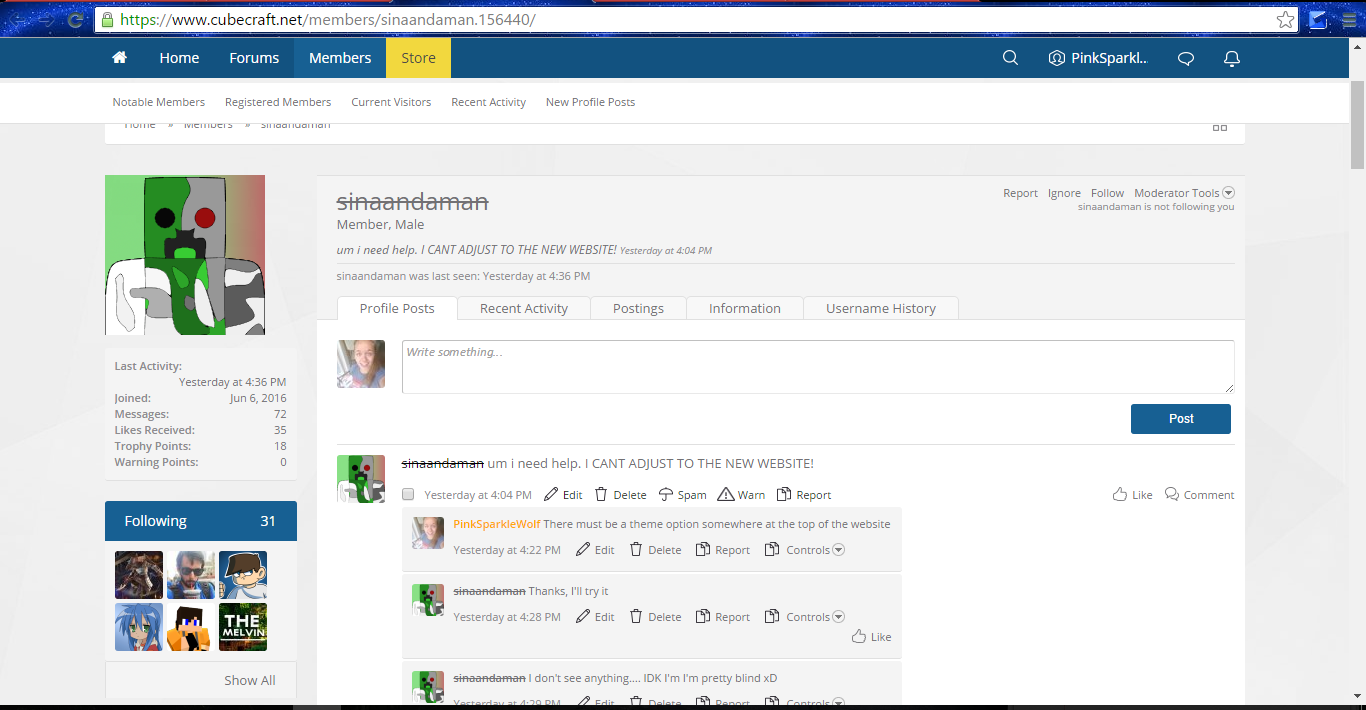Follow sinaandaman
Viewport: 1366px width, 710px height.
coord(1107,193)
